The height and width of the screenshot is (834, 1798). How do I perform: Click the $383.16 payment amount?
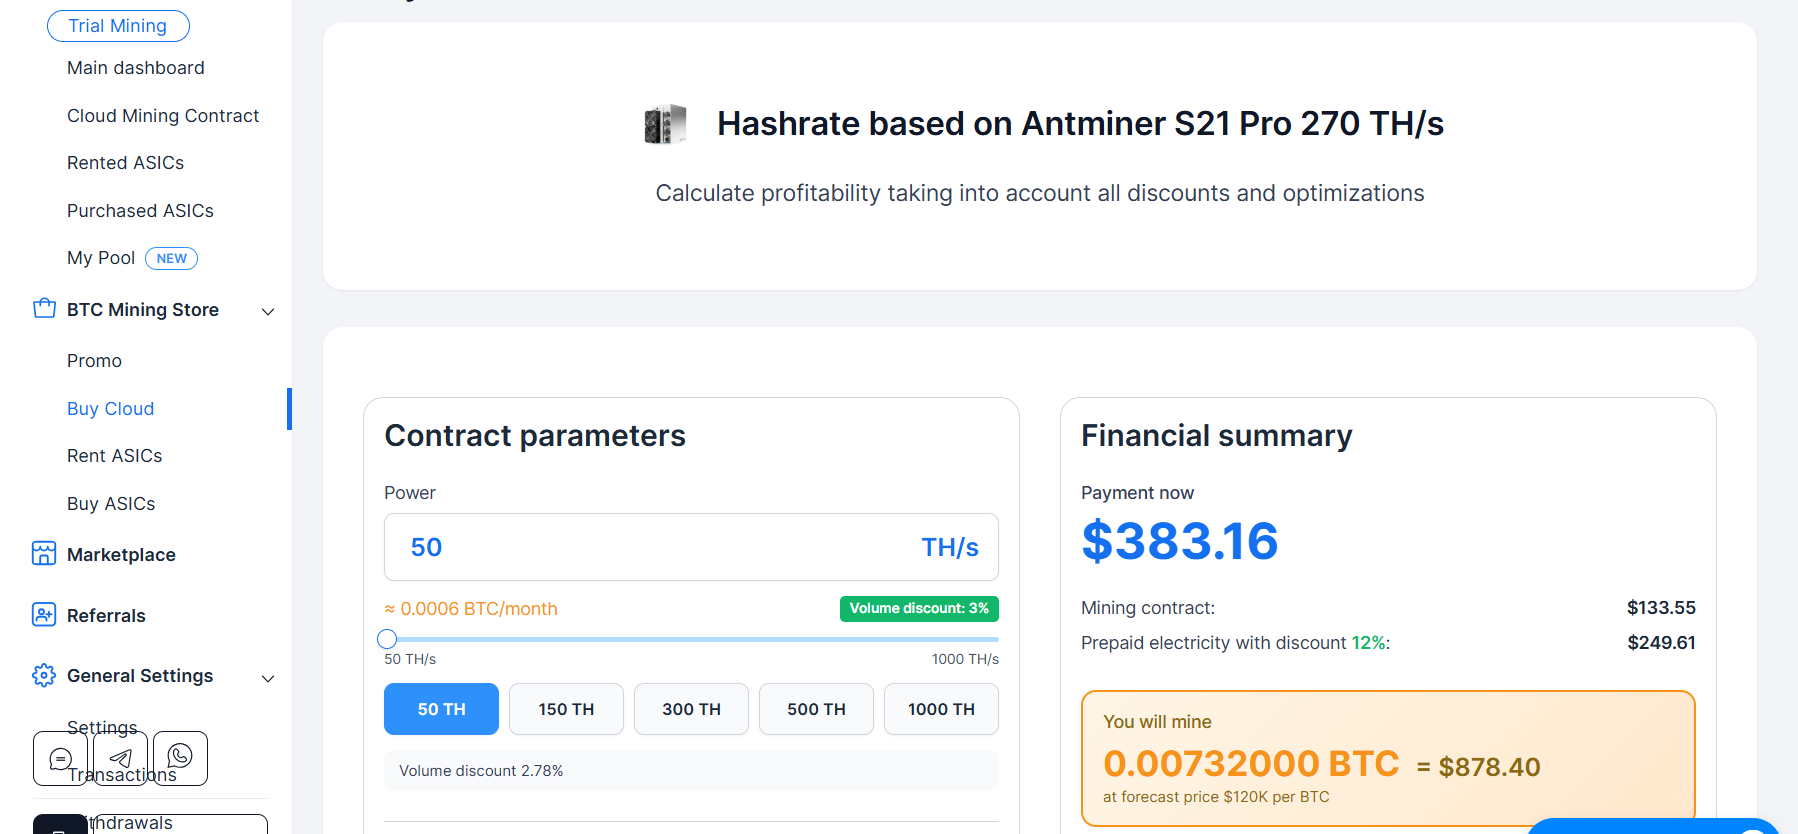(1180, 541)
